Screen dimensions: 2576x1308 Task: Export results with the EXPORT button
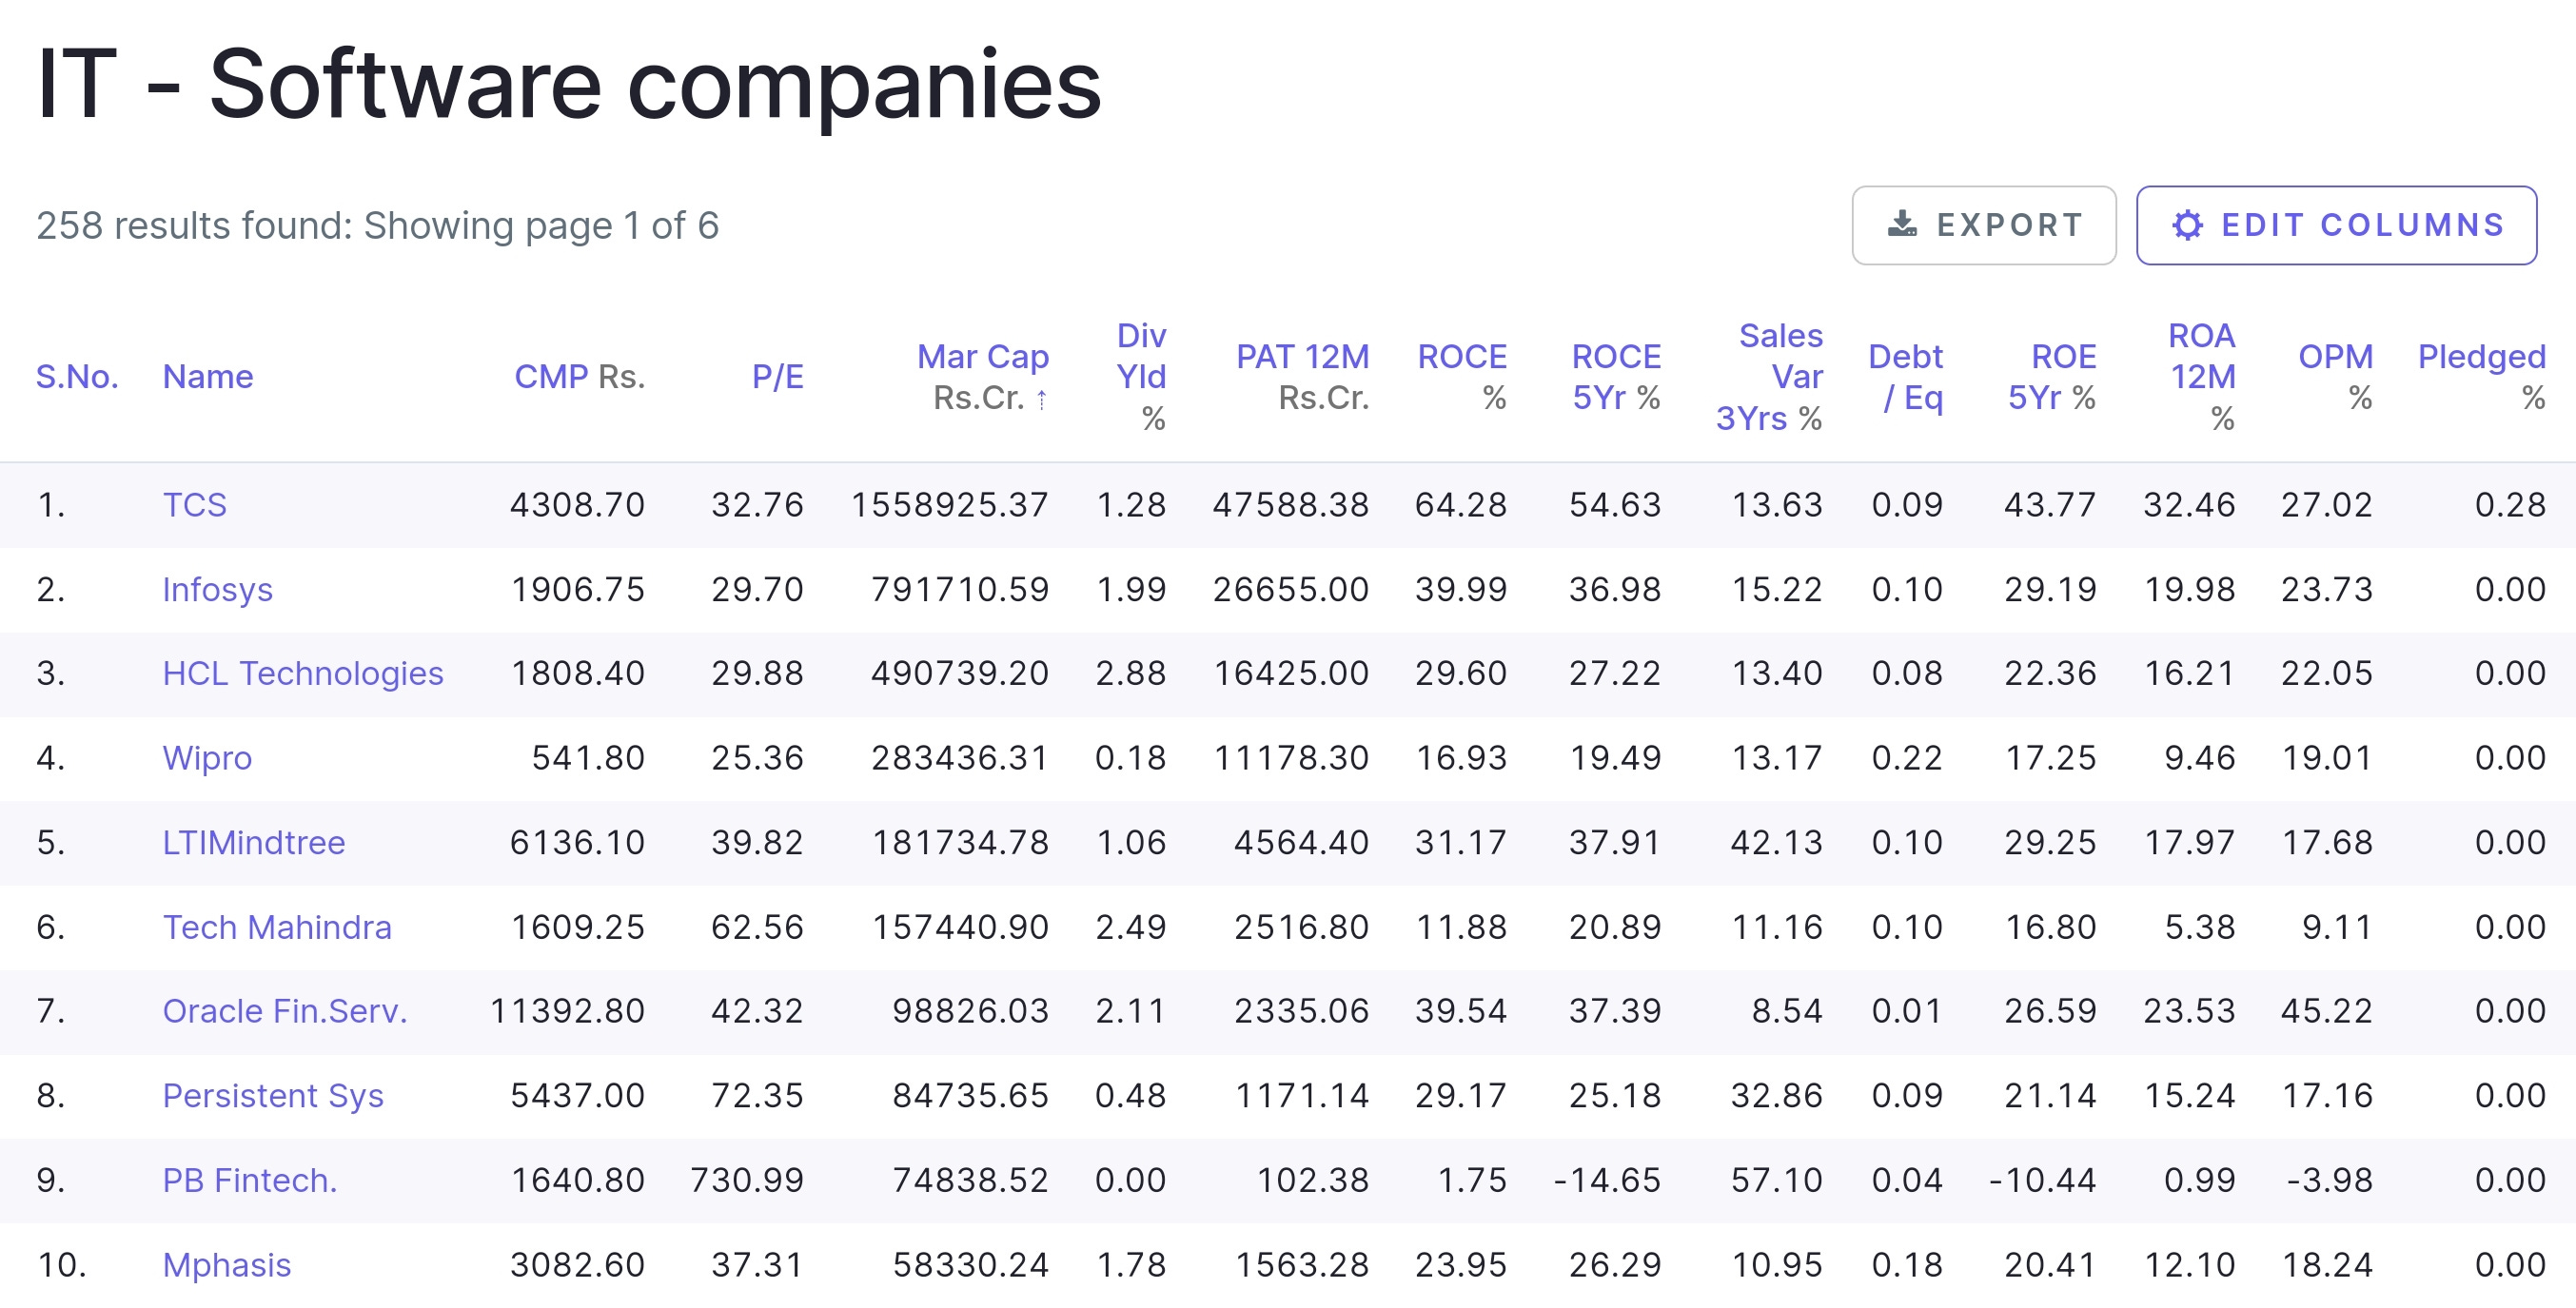tap(1984, 225)
